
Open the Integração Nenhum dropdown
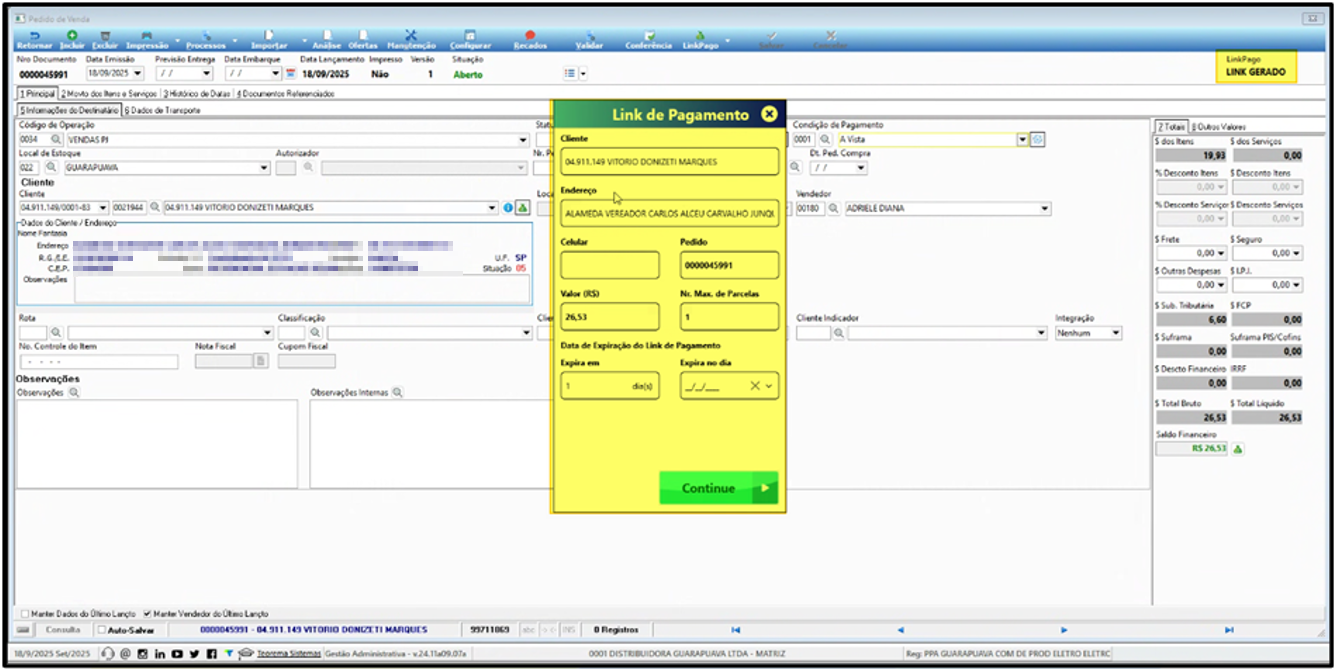click(x=1116, y=332)
